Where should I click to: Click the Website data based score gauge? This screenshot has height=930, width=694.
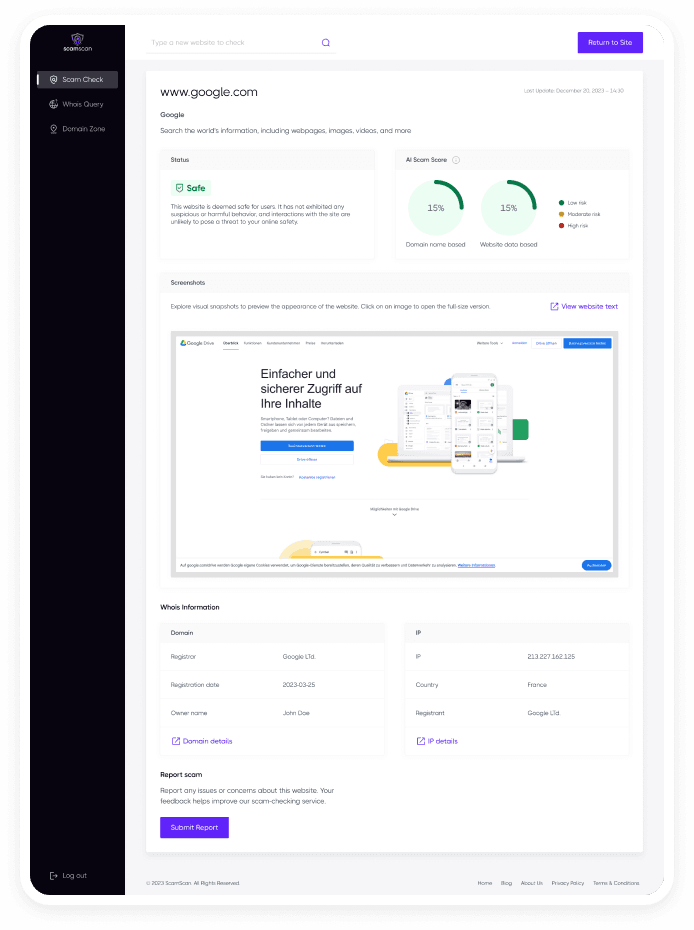point(508,208)
